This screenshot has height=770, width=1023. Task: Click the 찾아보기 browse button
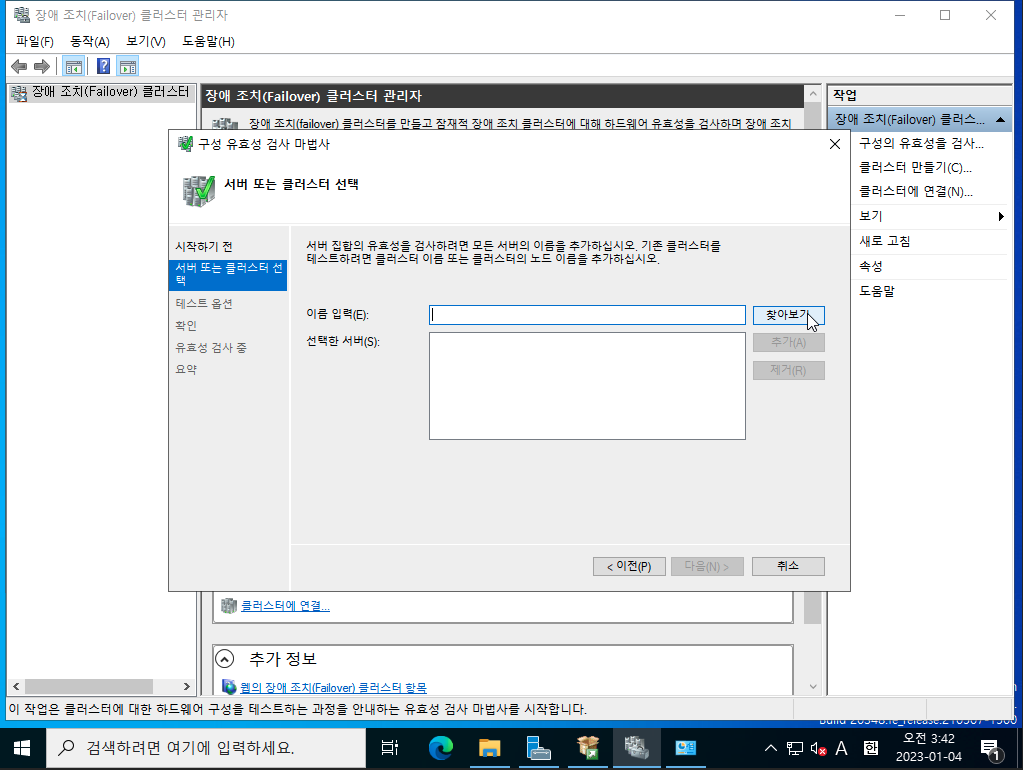click(788, 315)
